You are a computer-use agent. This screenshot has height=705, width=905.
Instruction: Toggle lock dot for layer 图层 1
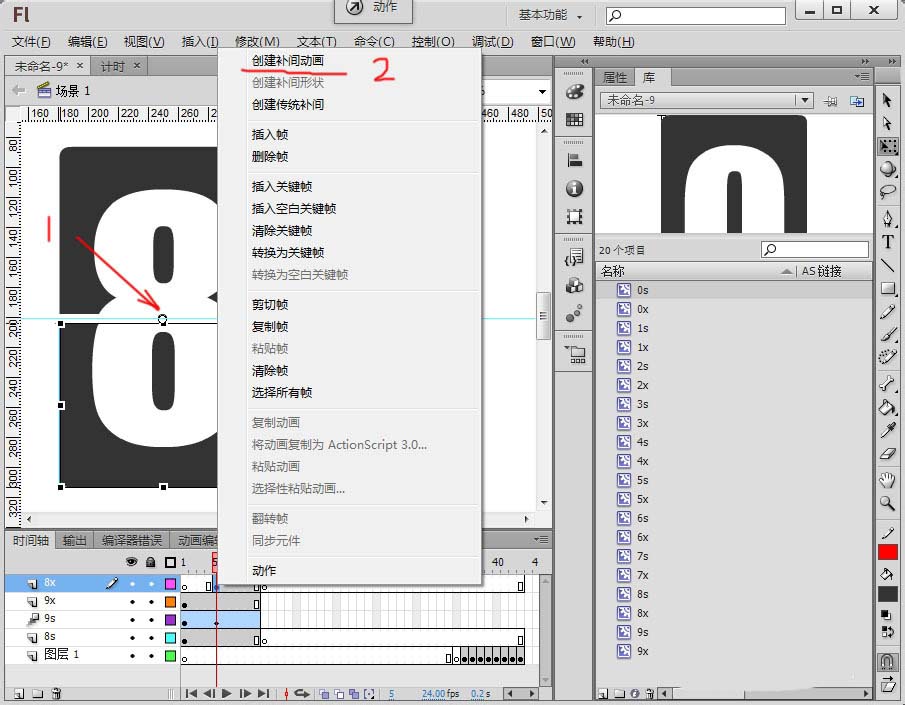pos(151,655)
